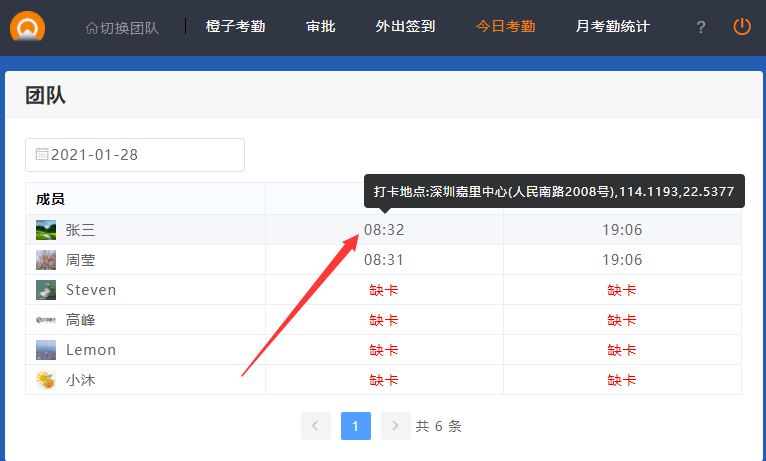Open the 审批 tab
The width and height of the screenshot is (766, 461).
point(320,27)
